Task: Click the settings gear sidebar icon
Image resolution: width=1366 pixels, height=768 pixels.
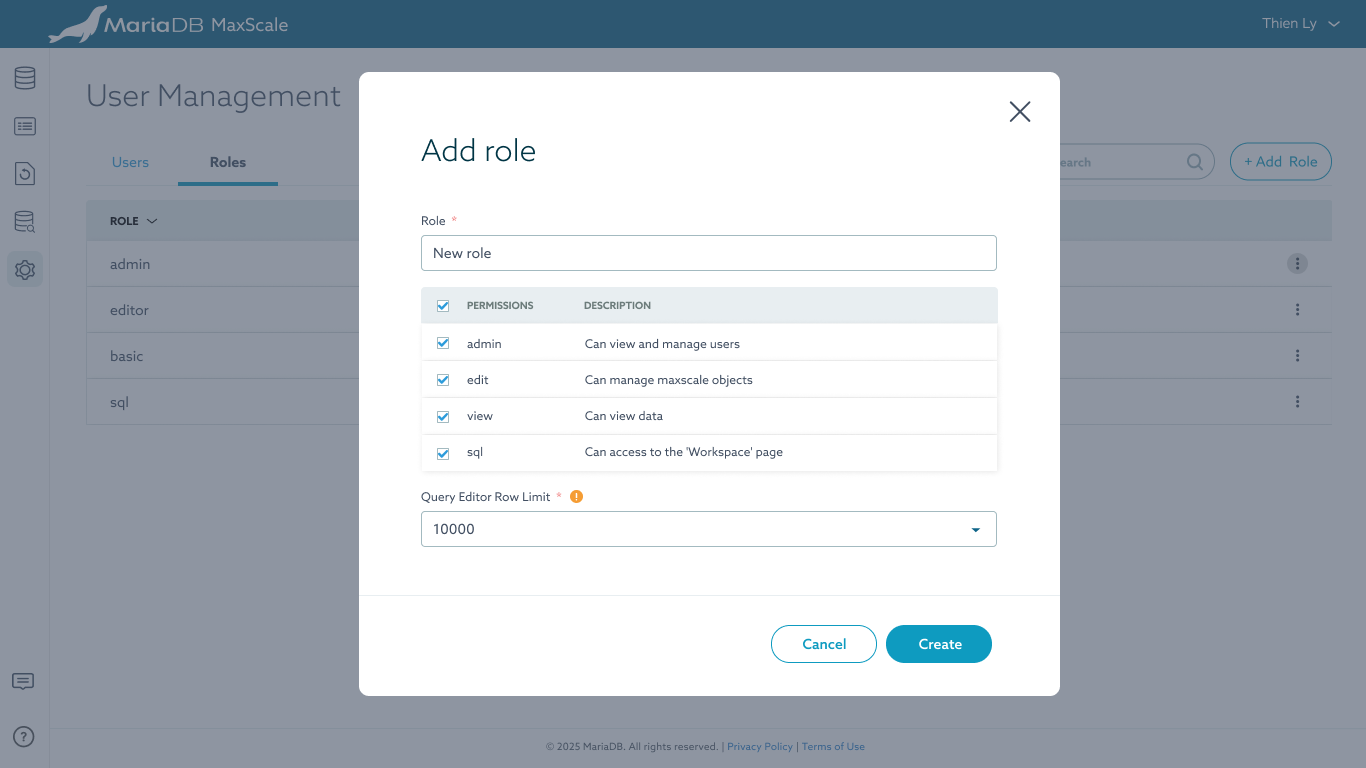Action: coord(25,270)
